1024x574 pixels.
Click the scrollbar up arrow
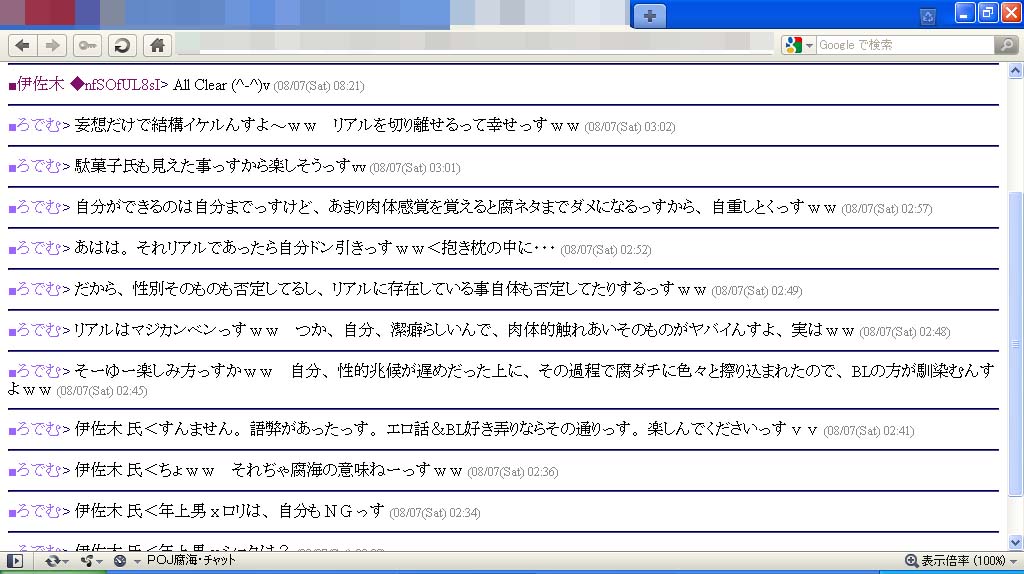(1016, 71)
